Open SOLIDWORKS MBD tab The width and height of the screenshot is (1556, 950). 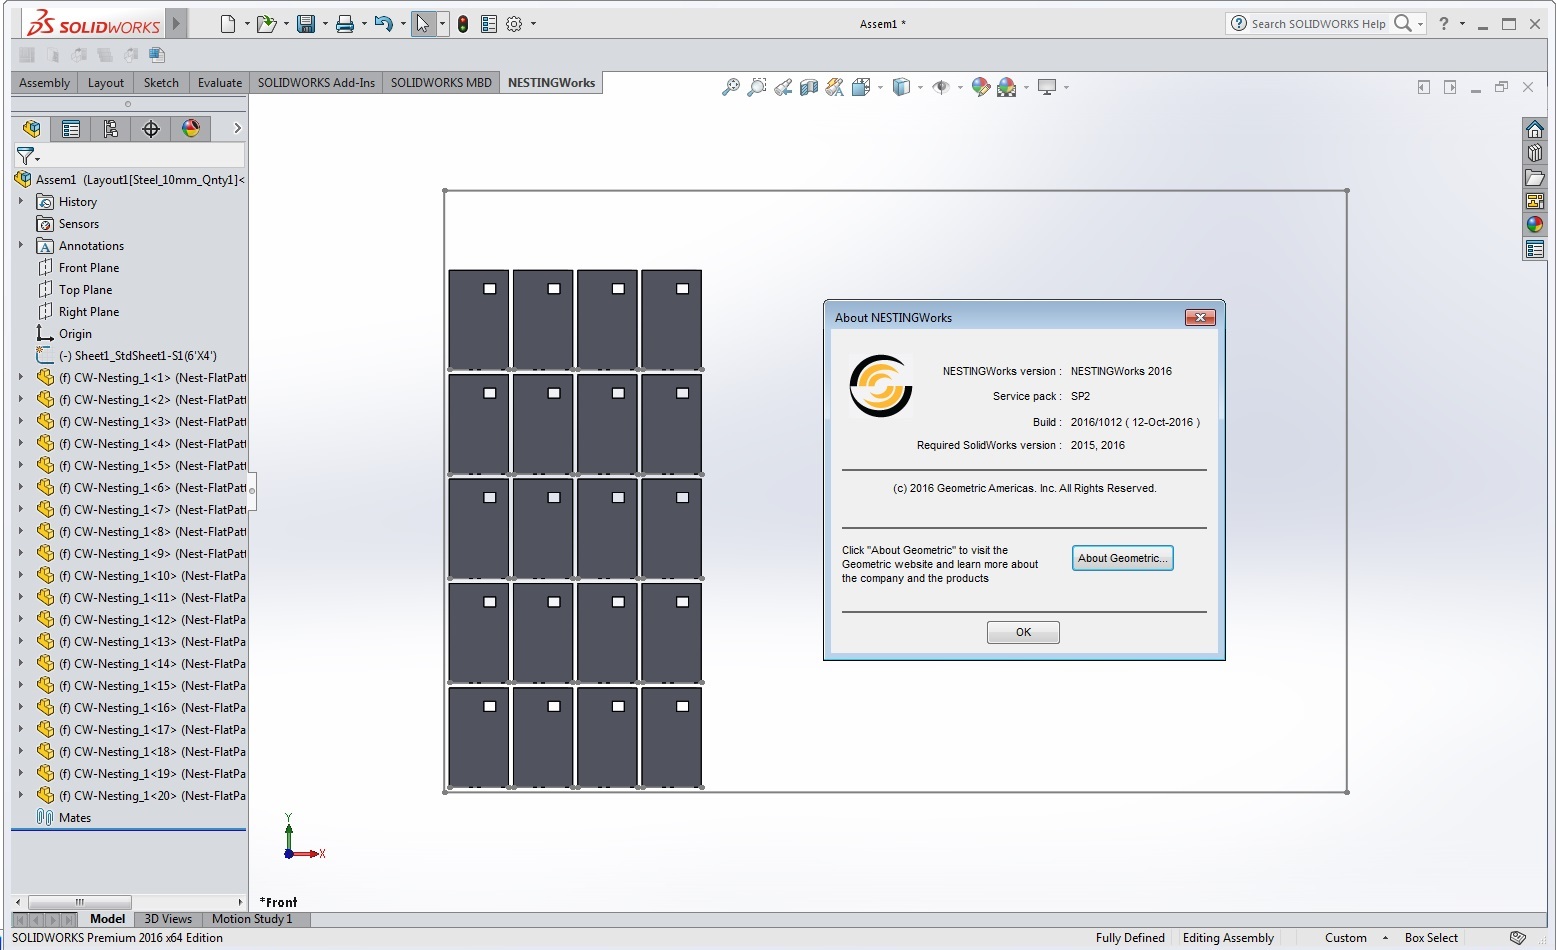(441, 83)
